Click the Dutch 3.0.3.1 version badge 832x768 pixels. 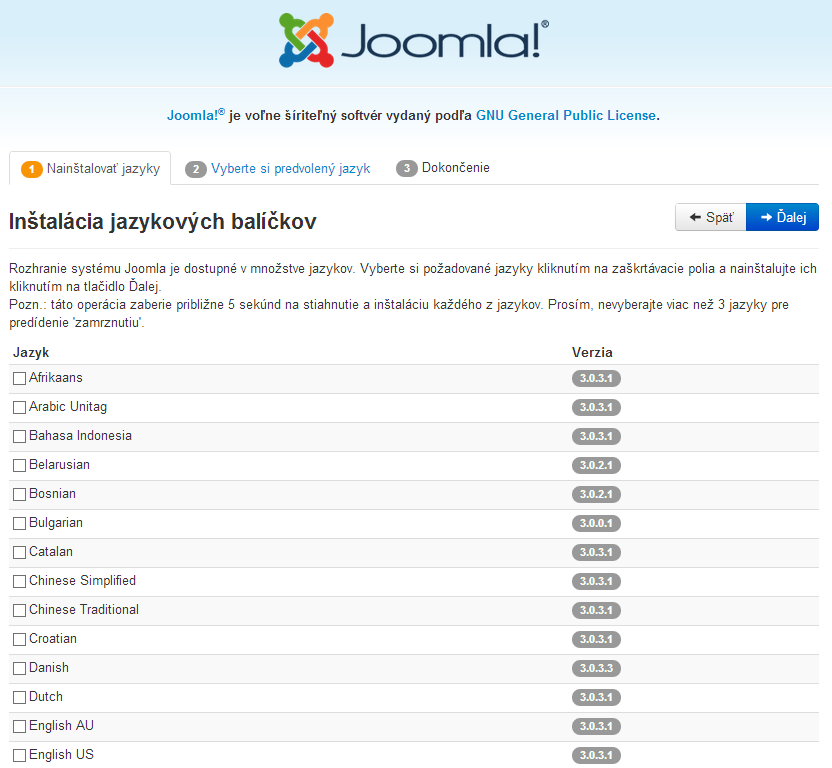[x=596, y=697]
